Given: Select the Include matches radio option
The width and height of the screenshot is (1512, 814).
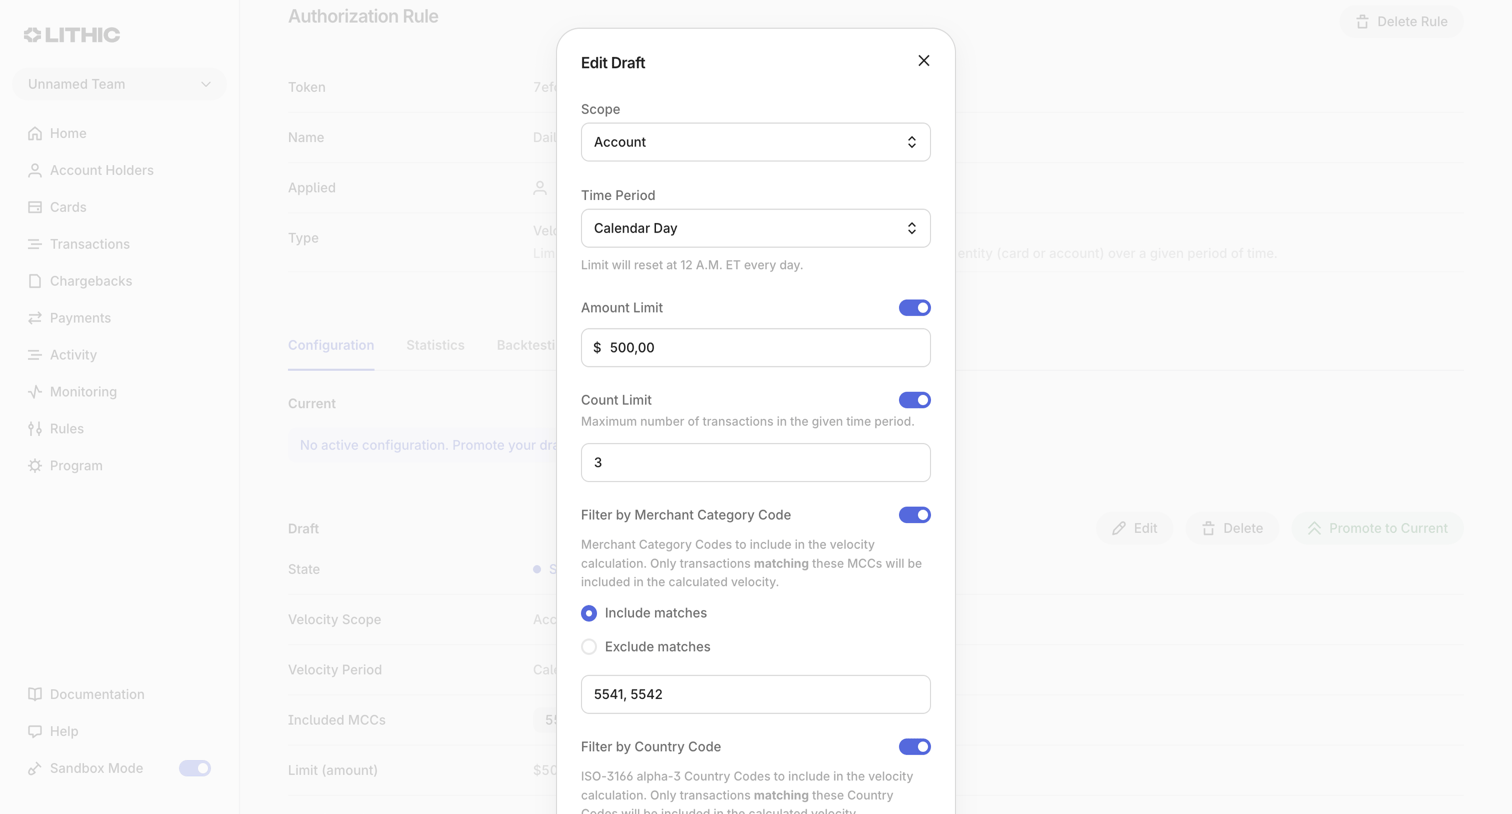Looking at the screenshot, I should [x=589, y=613].
